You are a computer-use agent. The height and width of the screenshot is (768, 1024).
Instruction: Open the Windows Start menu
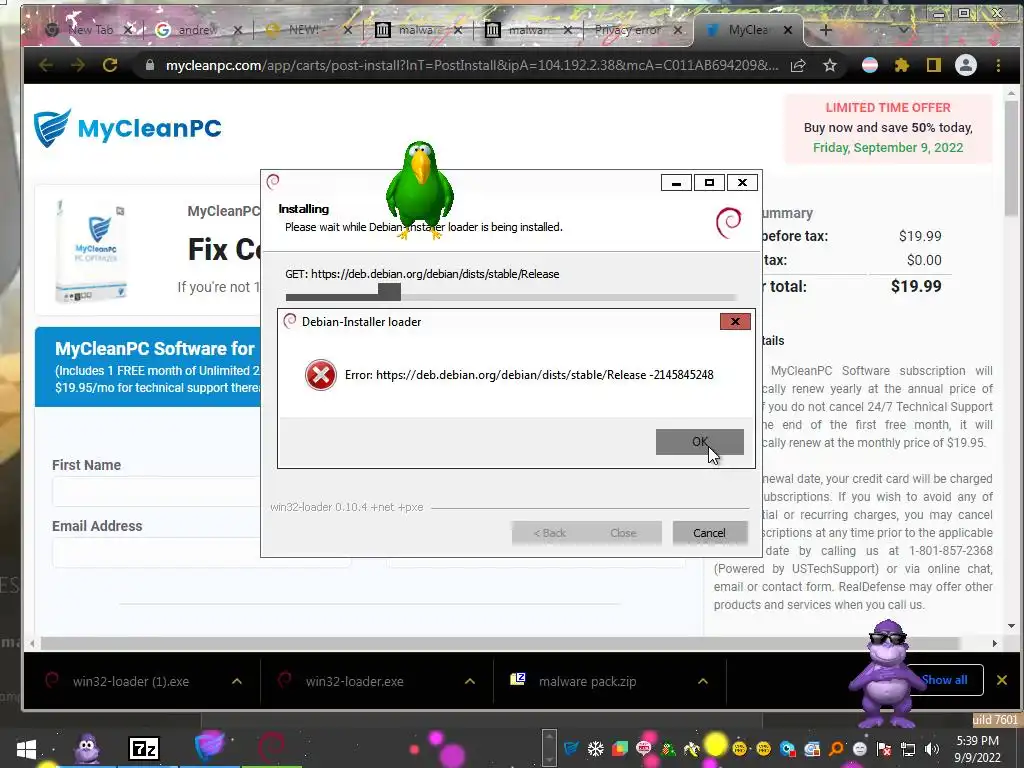(26, 748)
